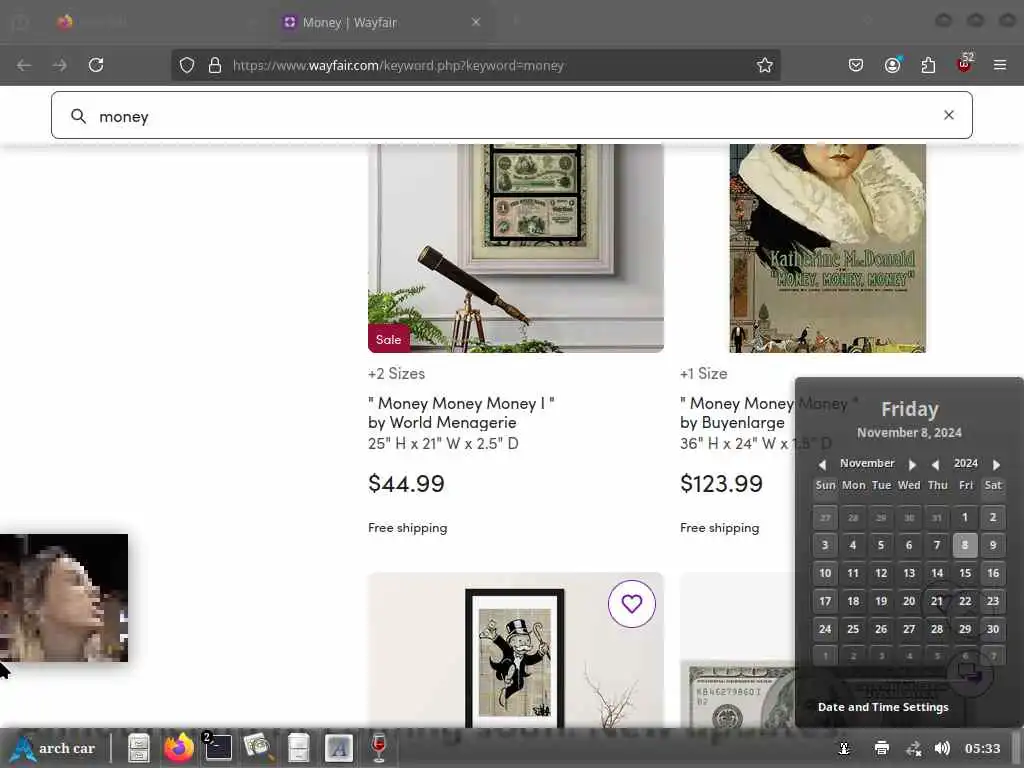Launch file cabinet icon in taskbar
Screen dimensions: 1024x768
(x=138, y=748)
